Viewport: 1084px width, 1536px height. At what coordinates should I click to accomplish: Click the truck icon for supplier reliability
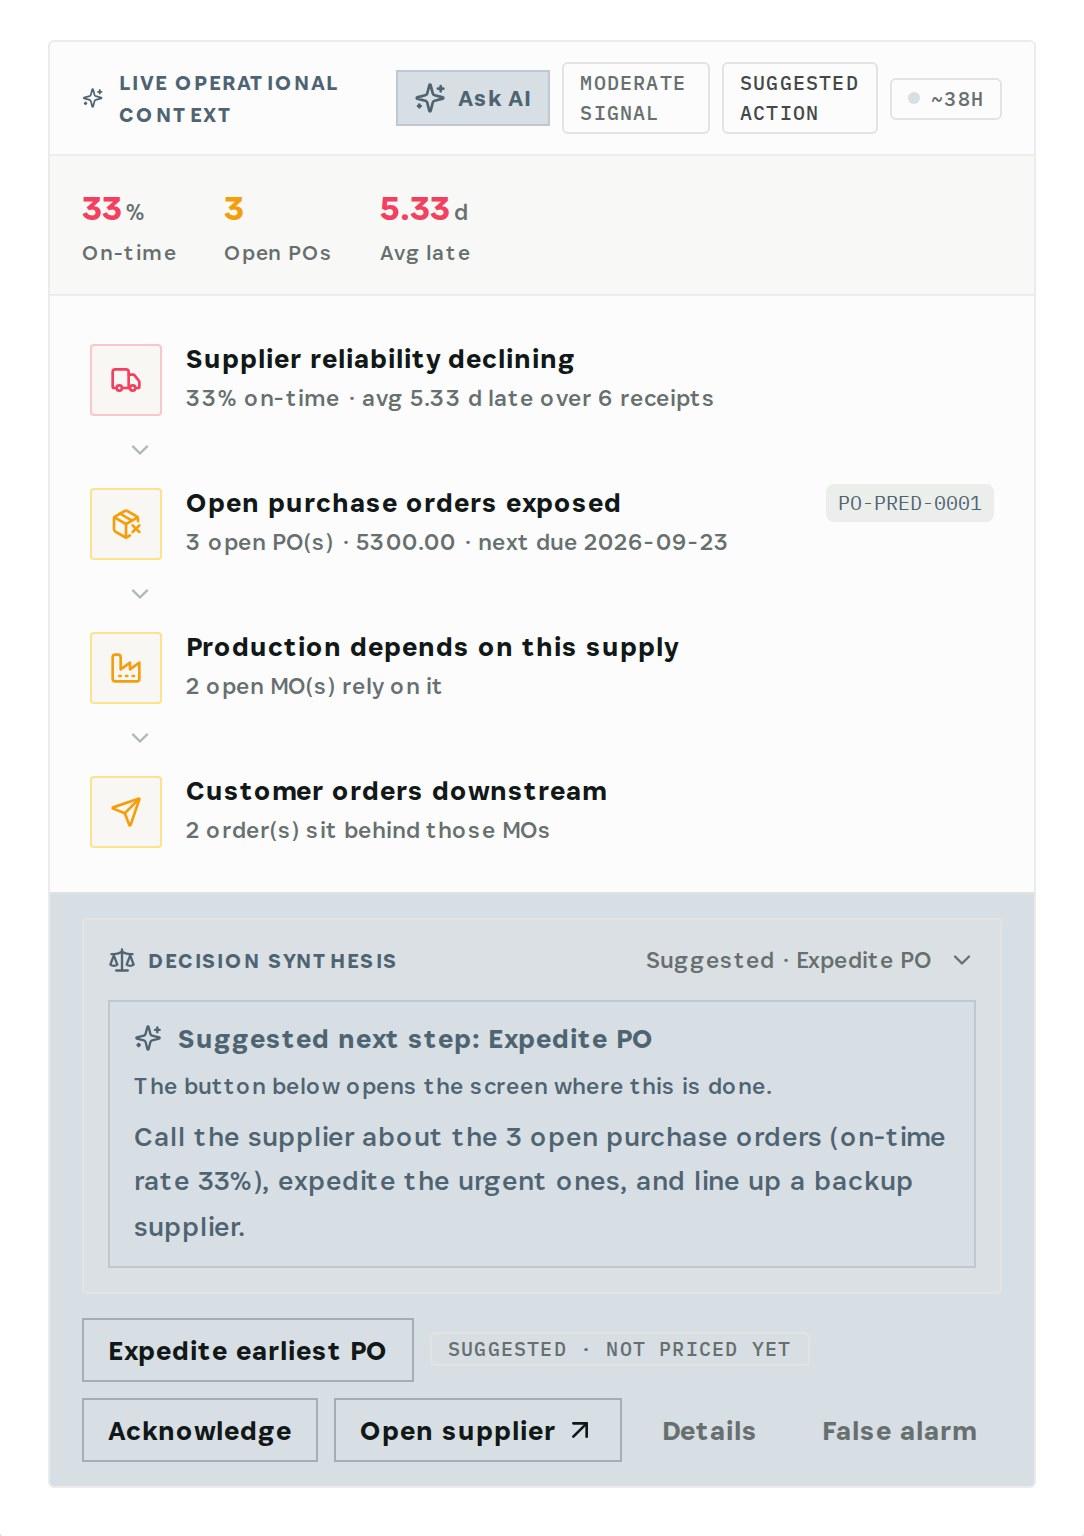[126, 380]
